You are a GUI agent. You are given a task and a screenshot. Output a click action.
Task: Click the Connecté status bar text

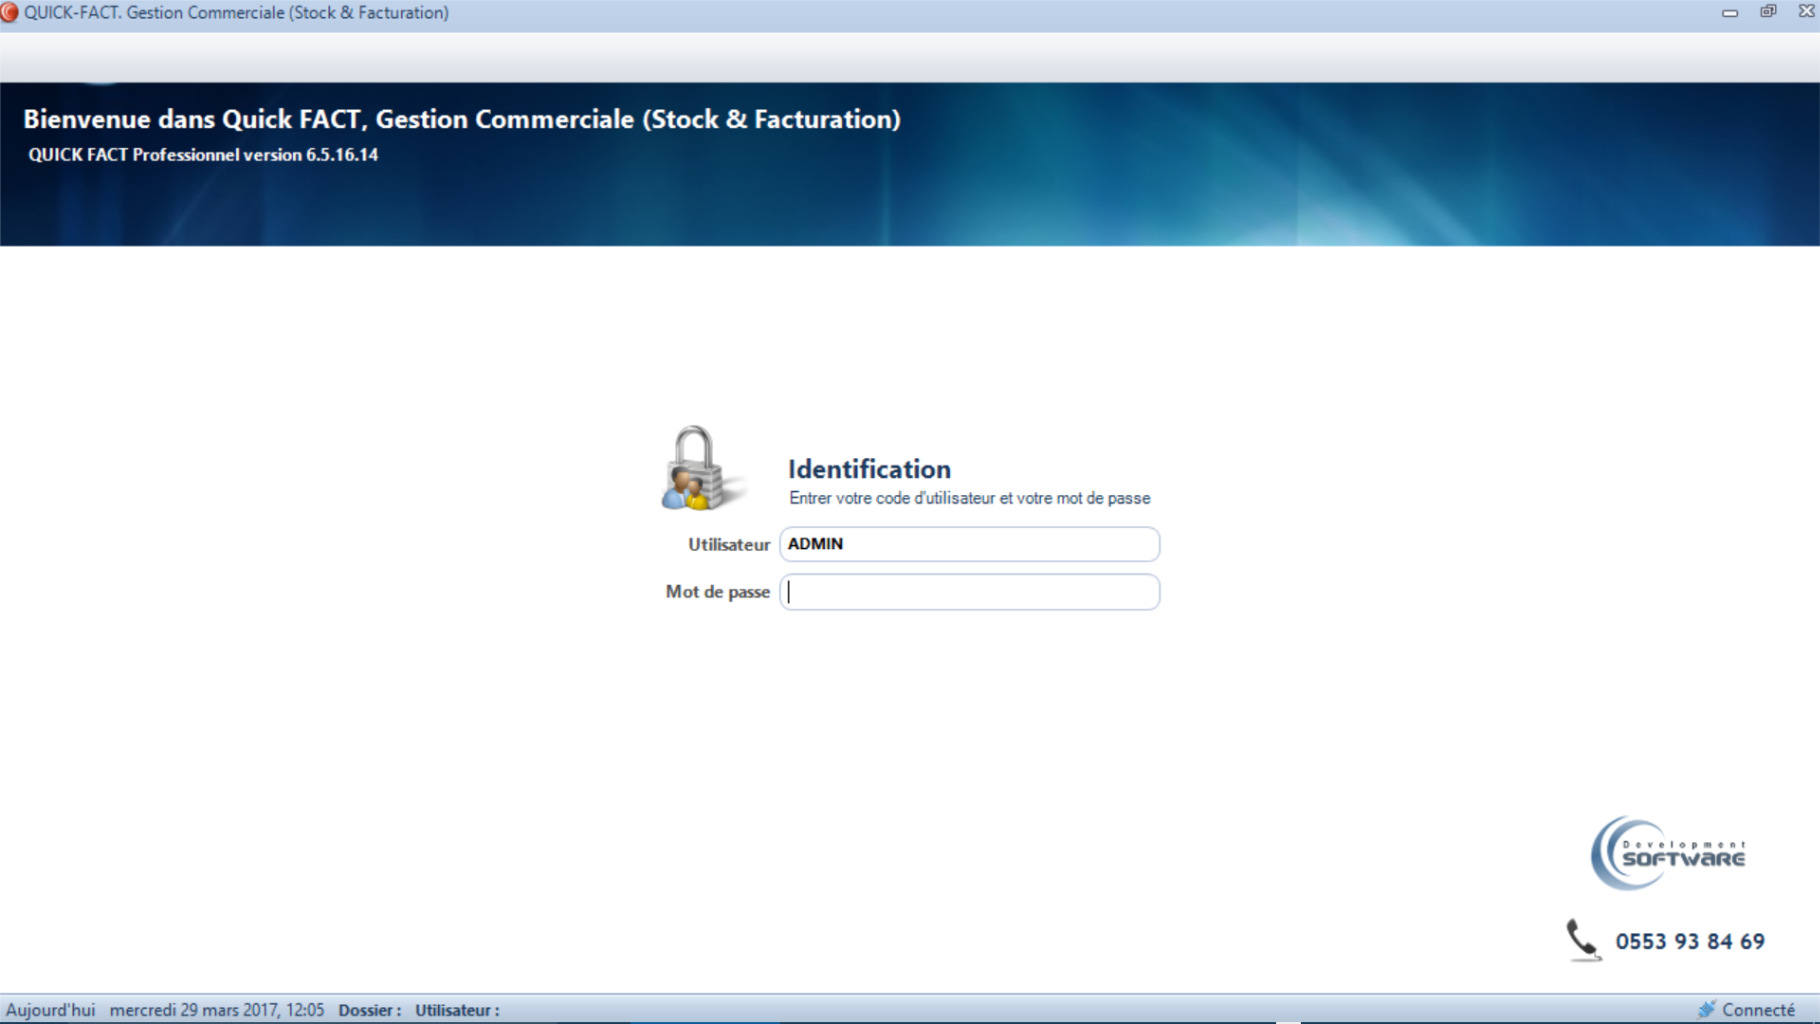point(1758,1010)
